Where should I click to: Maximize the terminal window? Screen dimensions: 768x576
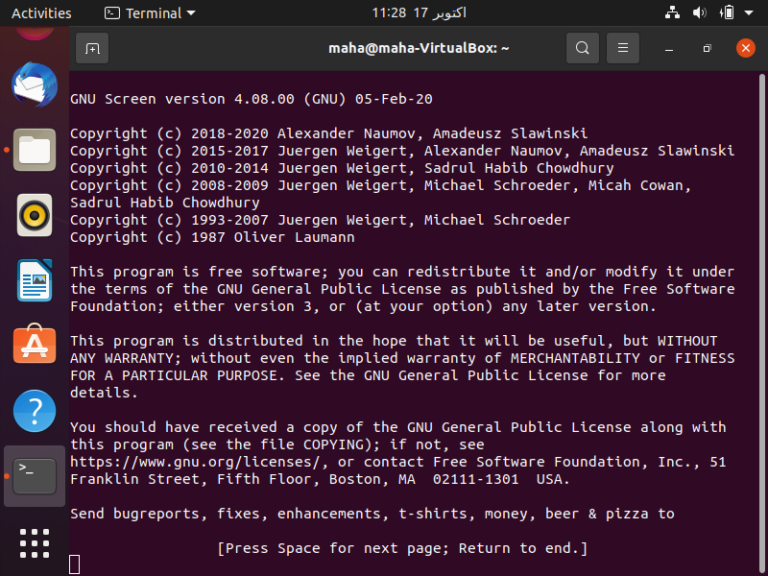707,48
